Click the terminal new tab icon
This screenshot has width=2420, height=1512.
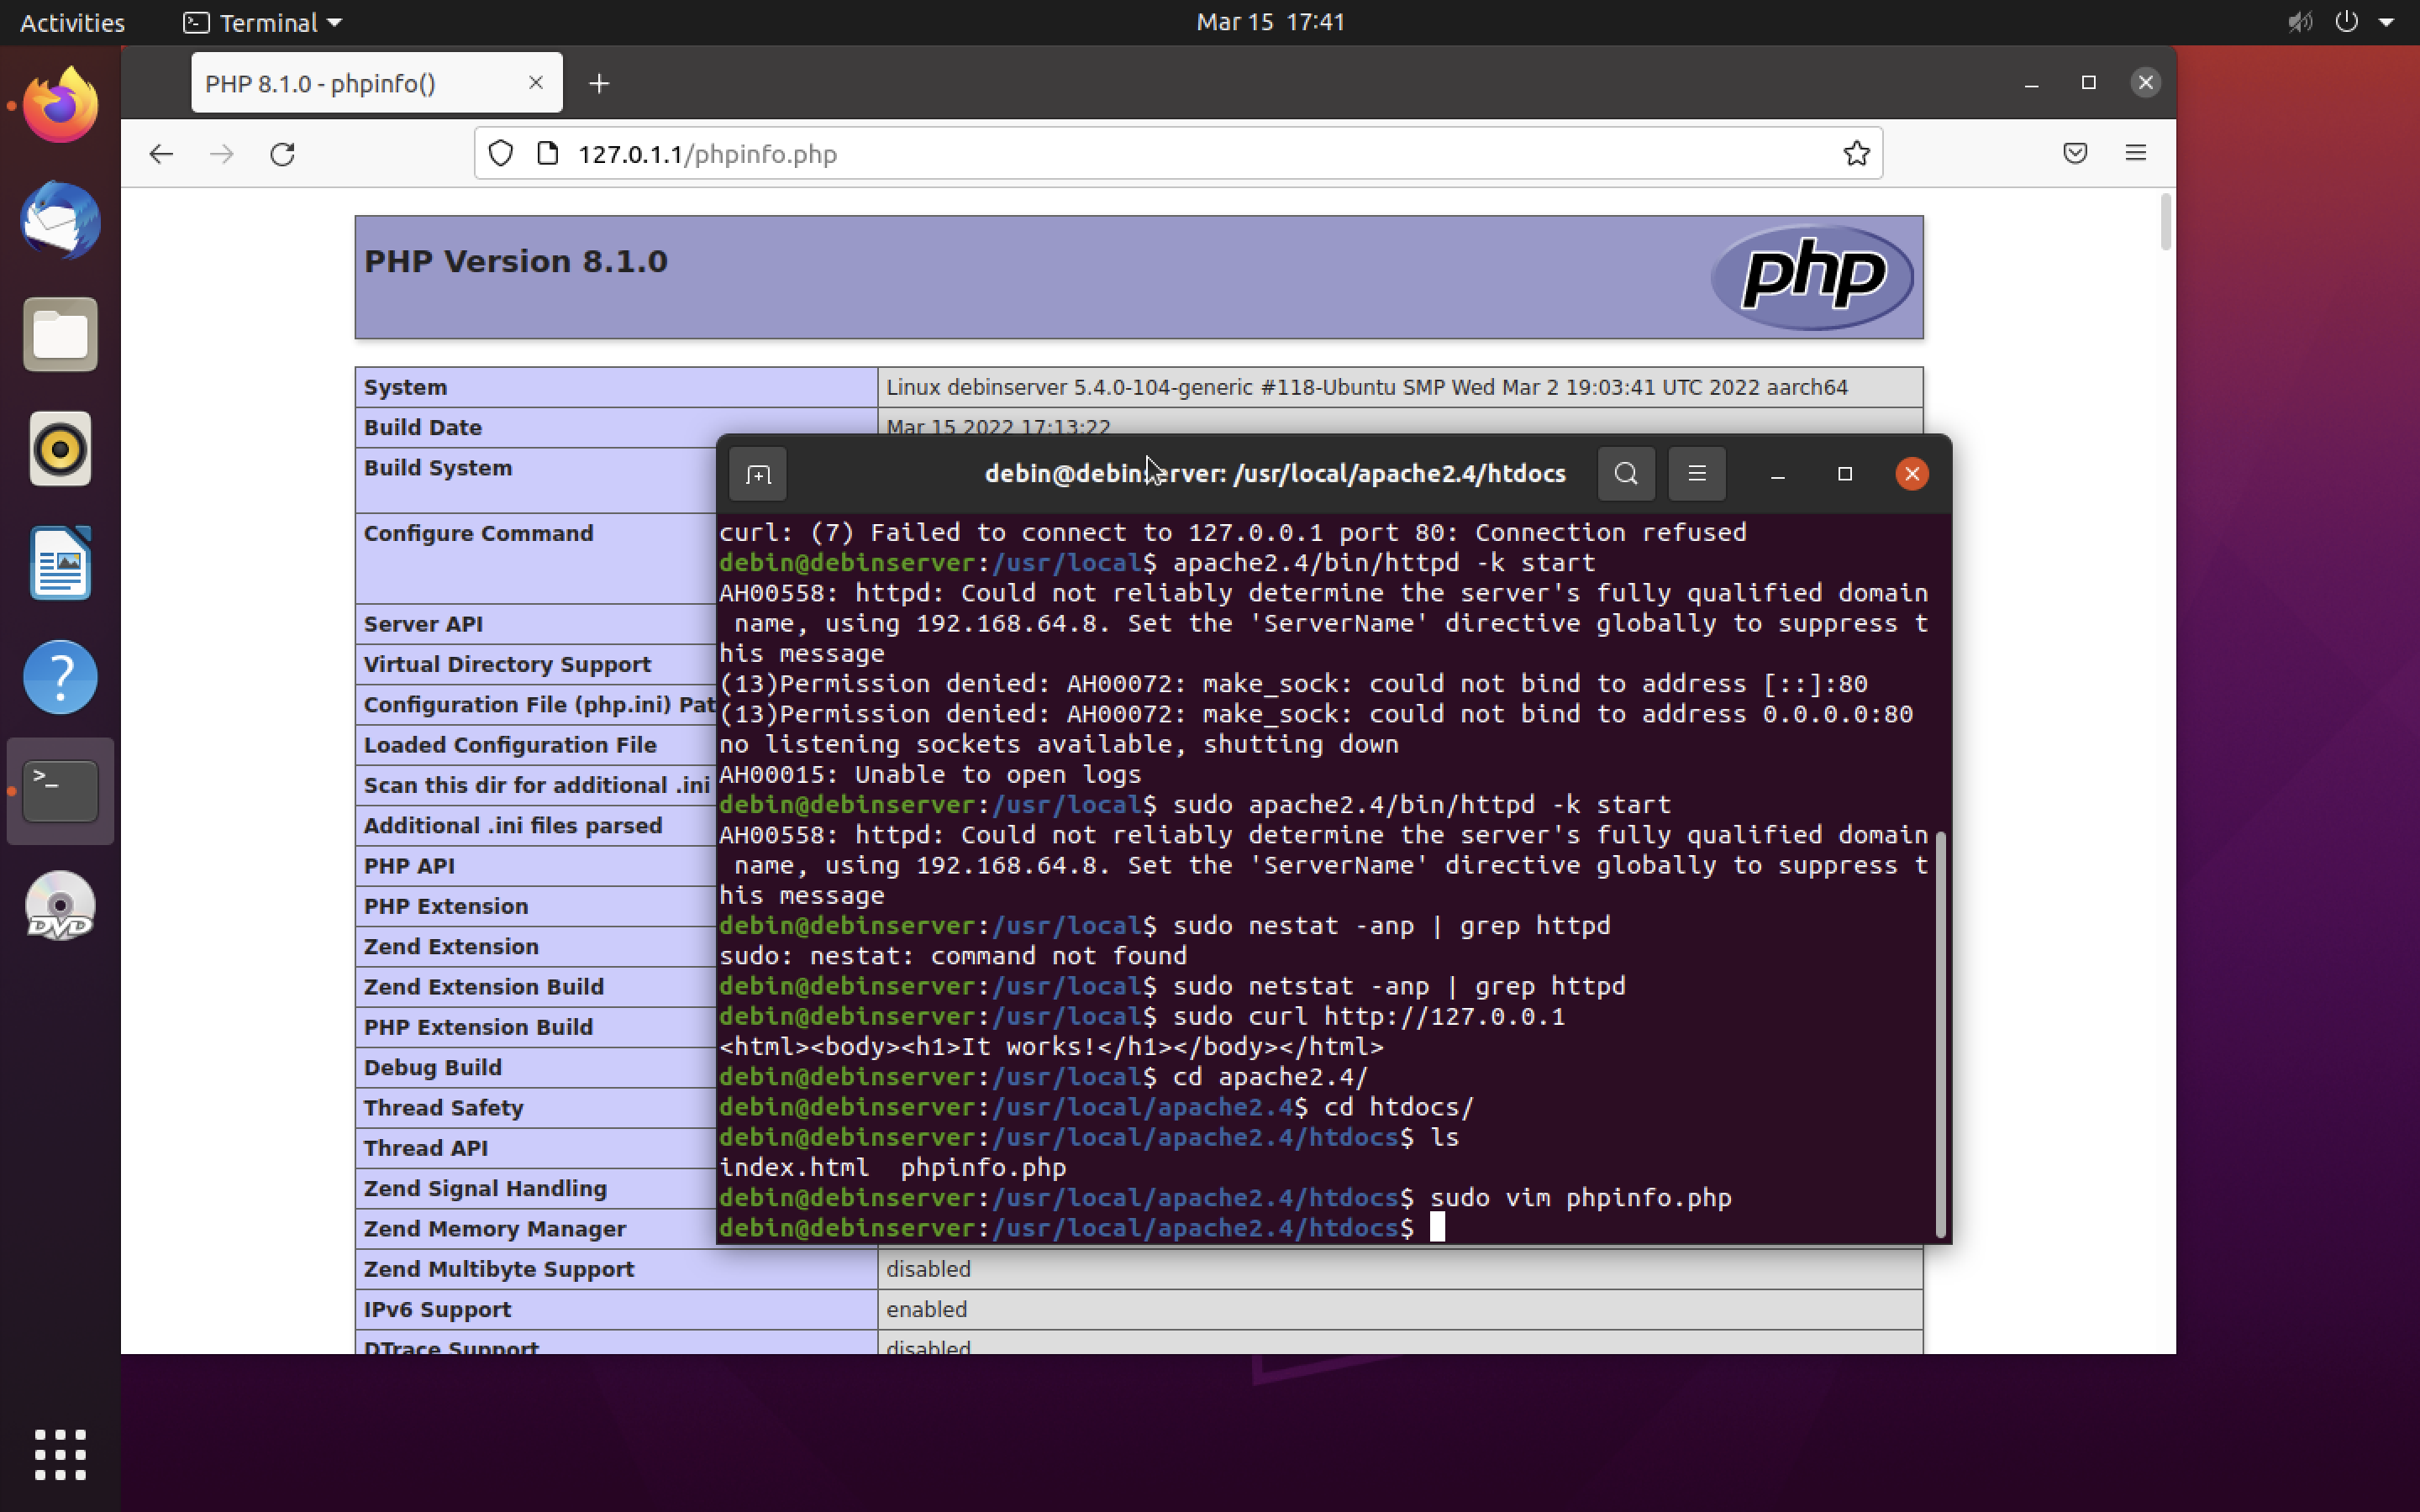pos(758,474)
